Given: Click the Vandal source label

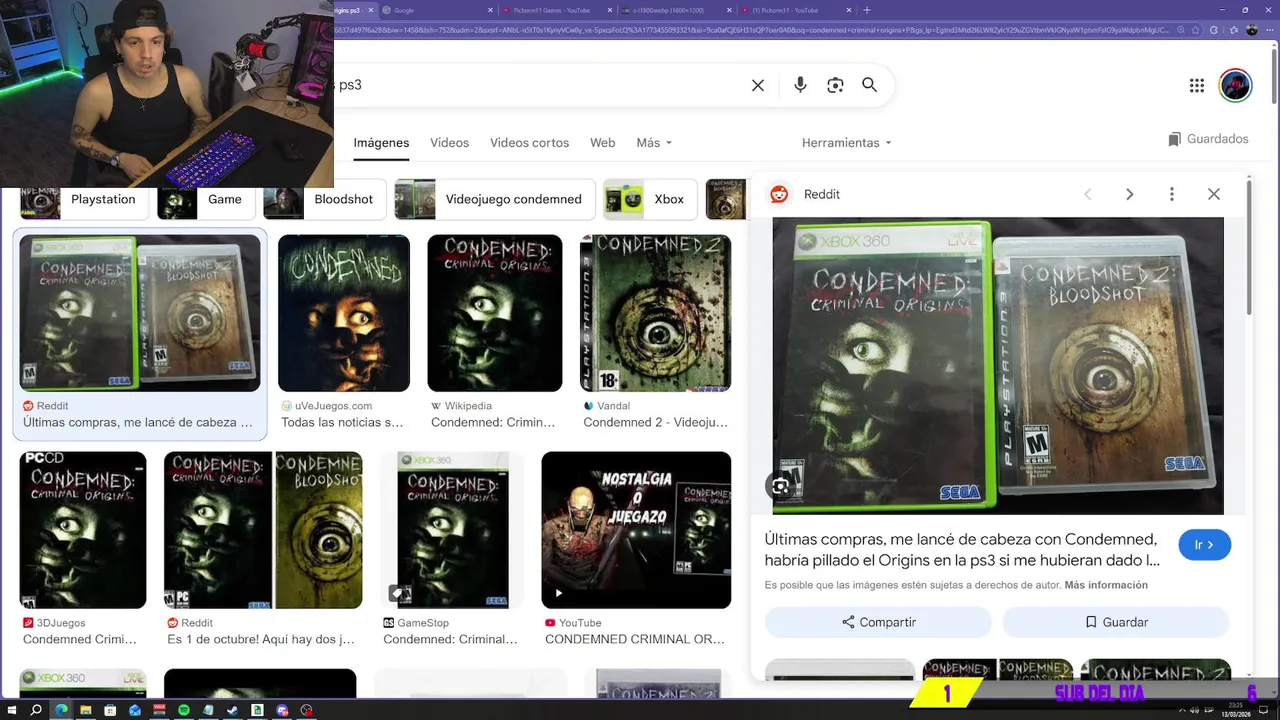Looking at the screenshot, I should [614, 406].
